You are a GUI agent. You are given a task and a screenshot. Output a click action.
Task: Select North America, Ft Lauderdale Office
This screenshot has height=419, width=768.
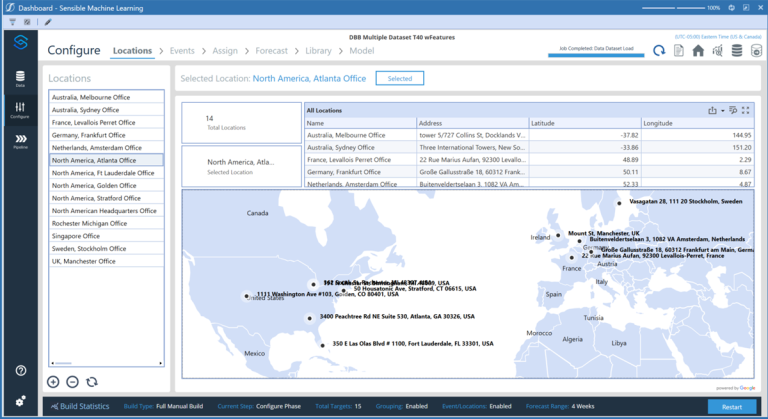click(x=106, y=173)
